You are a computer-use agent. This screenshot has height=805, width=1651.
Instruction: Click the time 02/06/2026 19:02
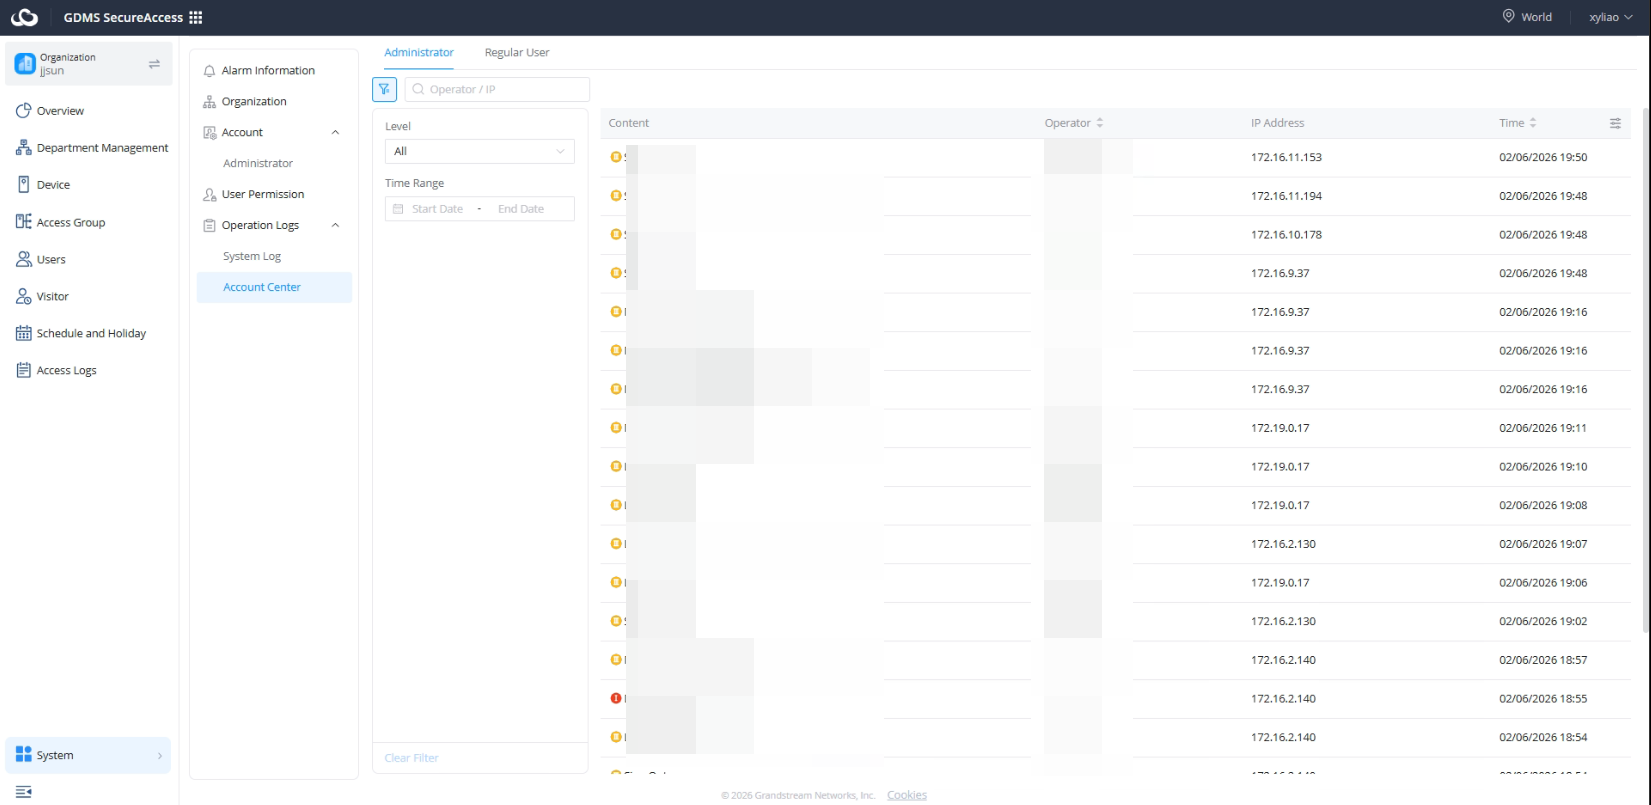(x=1543, y=621)
